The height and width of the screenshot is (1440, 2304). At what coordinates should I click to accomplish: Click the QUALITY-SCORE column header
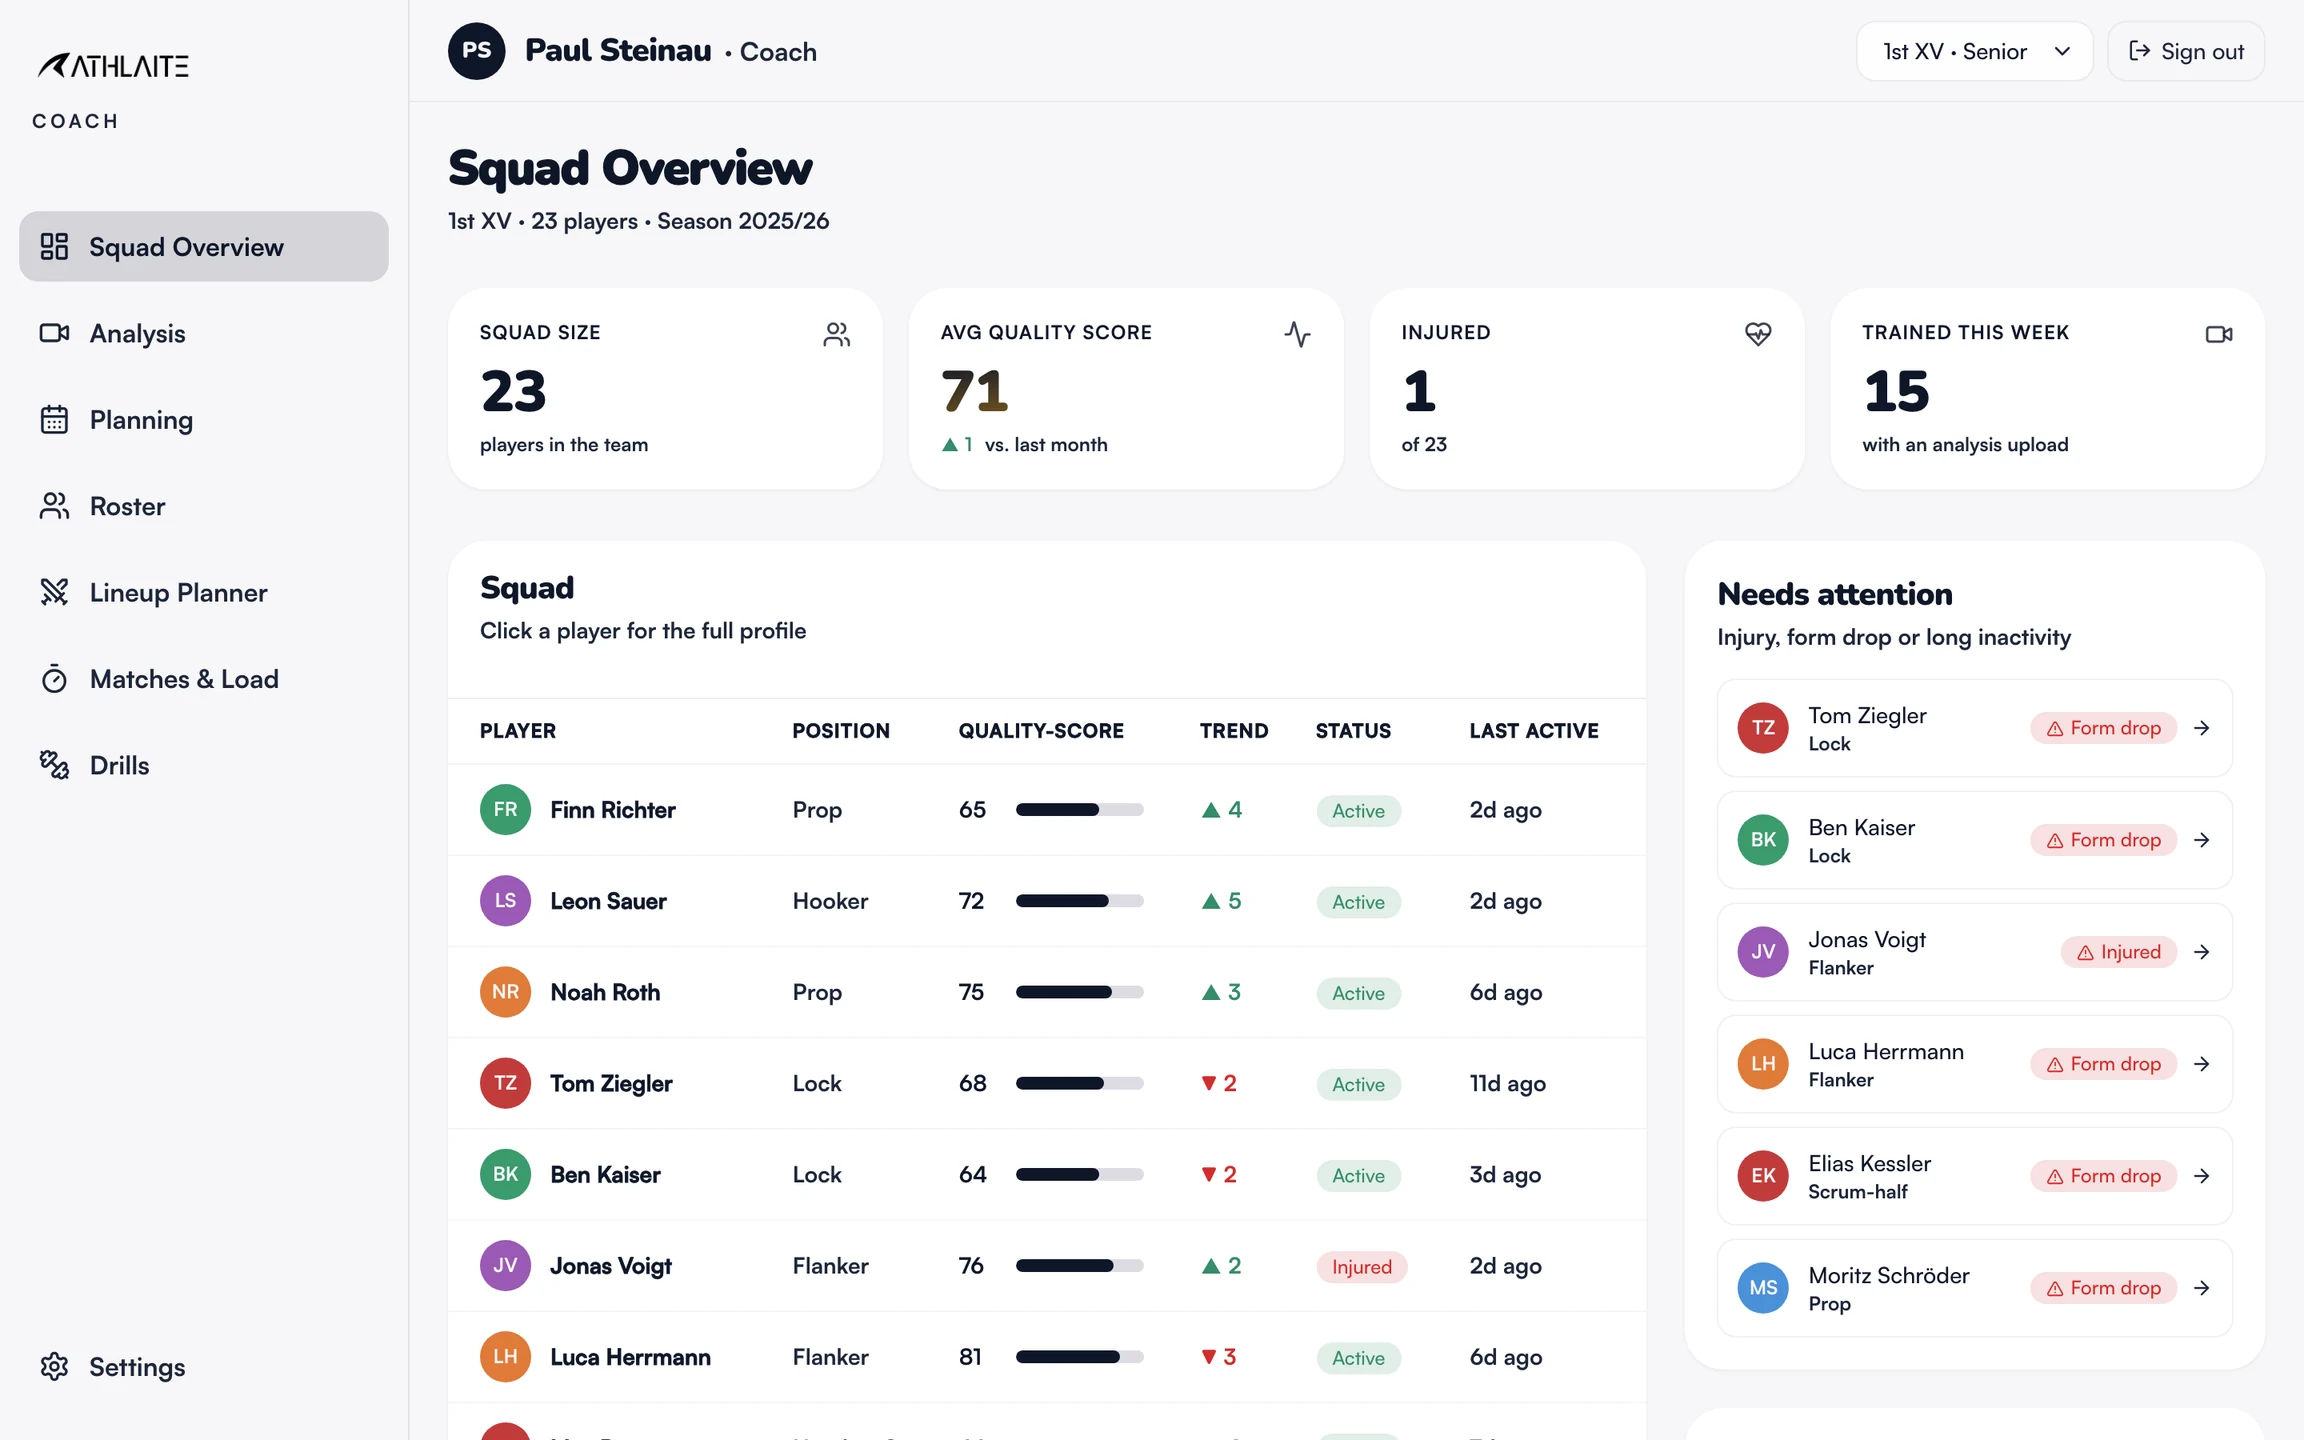click(1041, 731)
